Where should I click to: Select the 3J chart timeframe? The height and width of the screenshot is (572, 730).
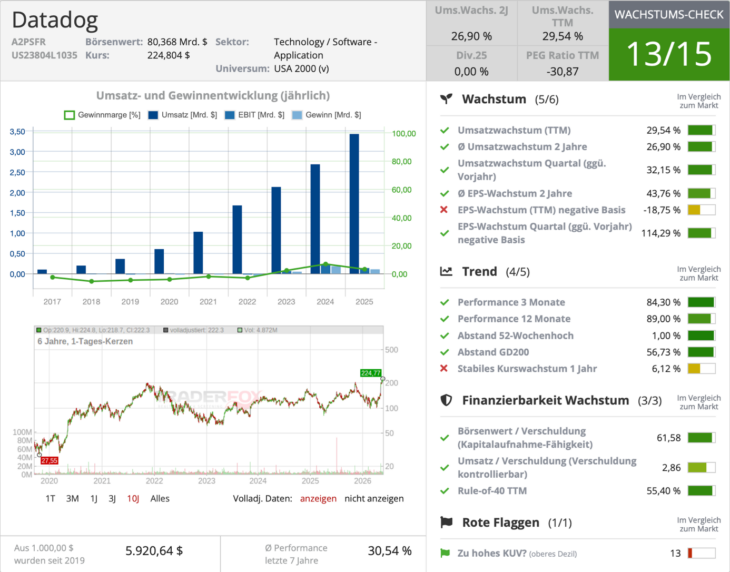pos(112,498)
